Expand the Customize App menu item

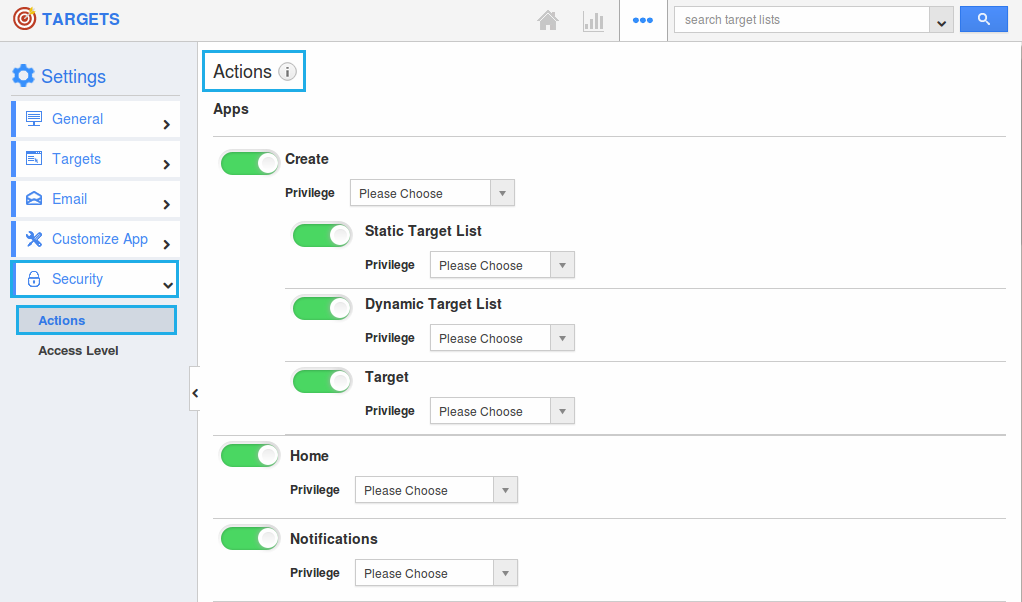pos(96,239)
